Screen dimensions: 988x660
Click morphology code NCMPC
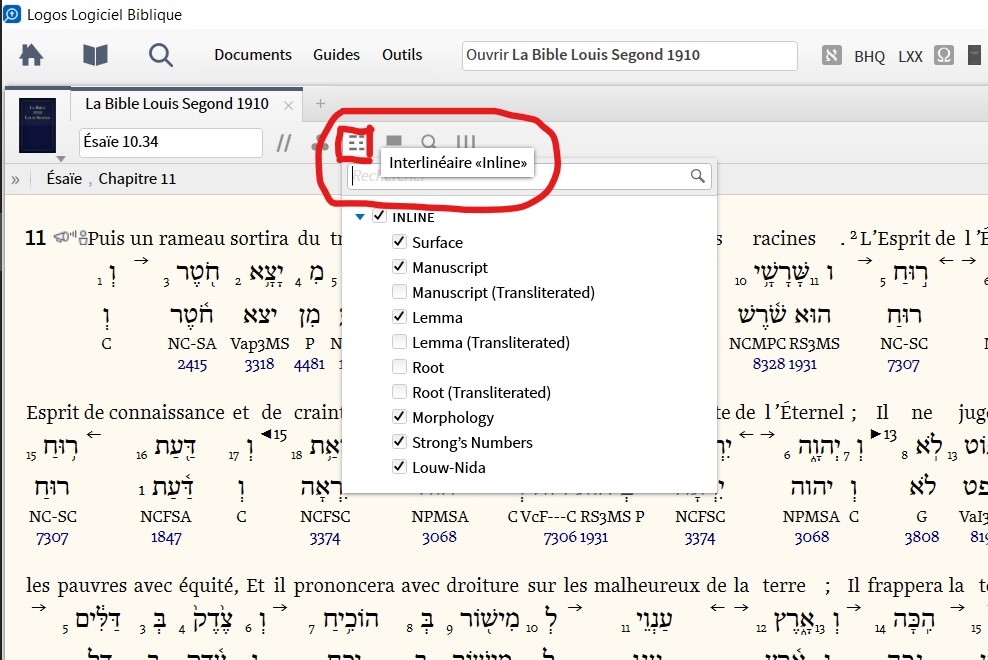click(x=758, y=344)
